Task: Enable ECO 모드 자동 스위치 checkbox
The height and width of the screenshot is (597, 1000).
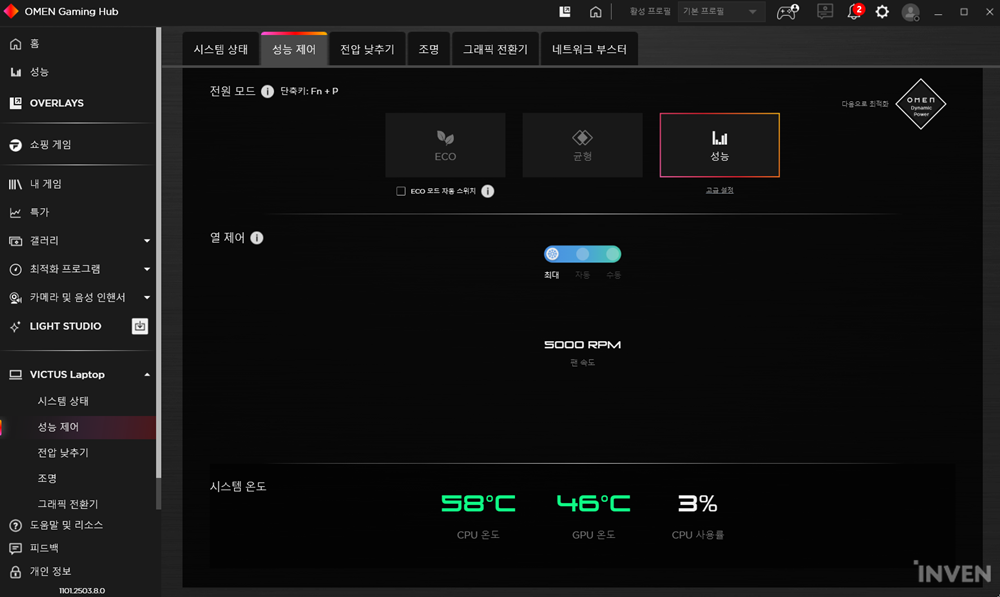Action: (x=401, y=191)
